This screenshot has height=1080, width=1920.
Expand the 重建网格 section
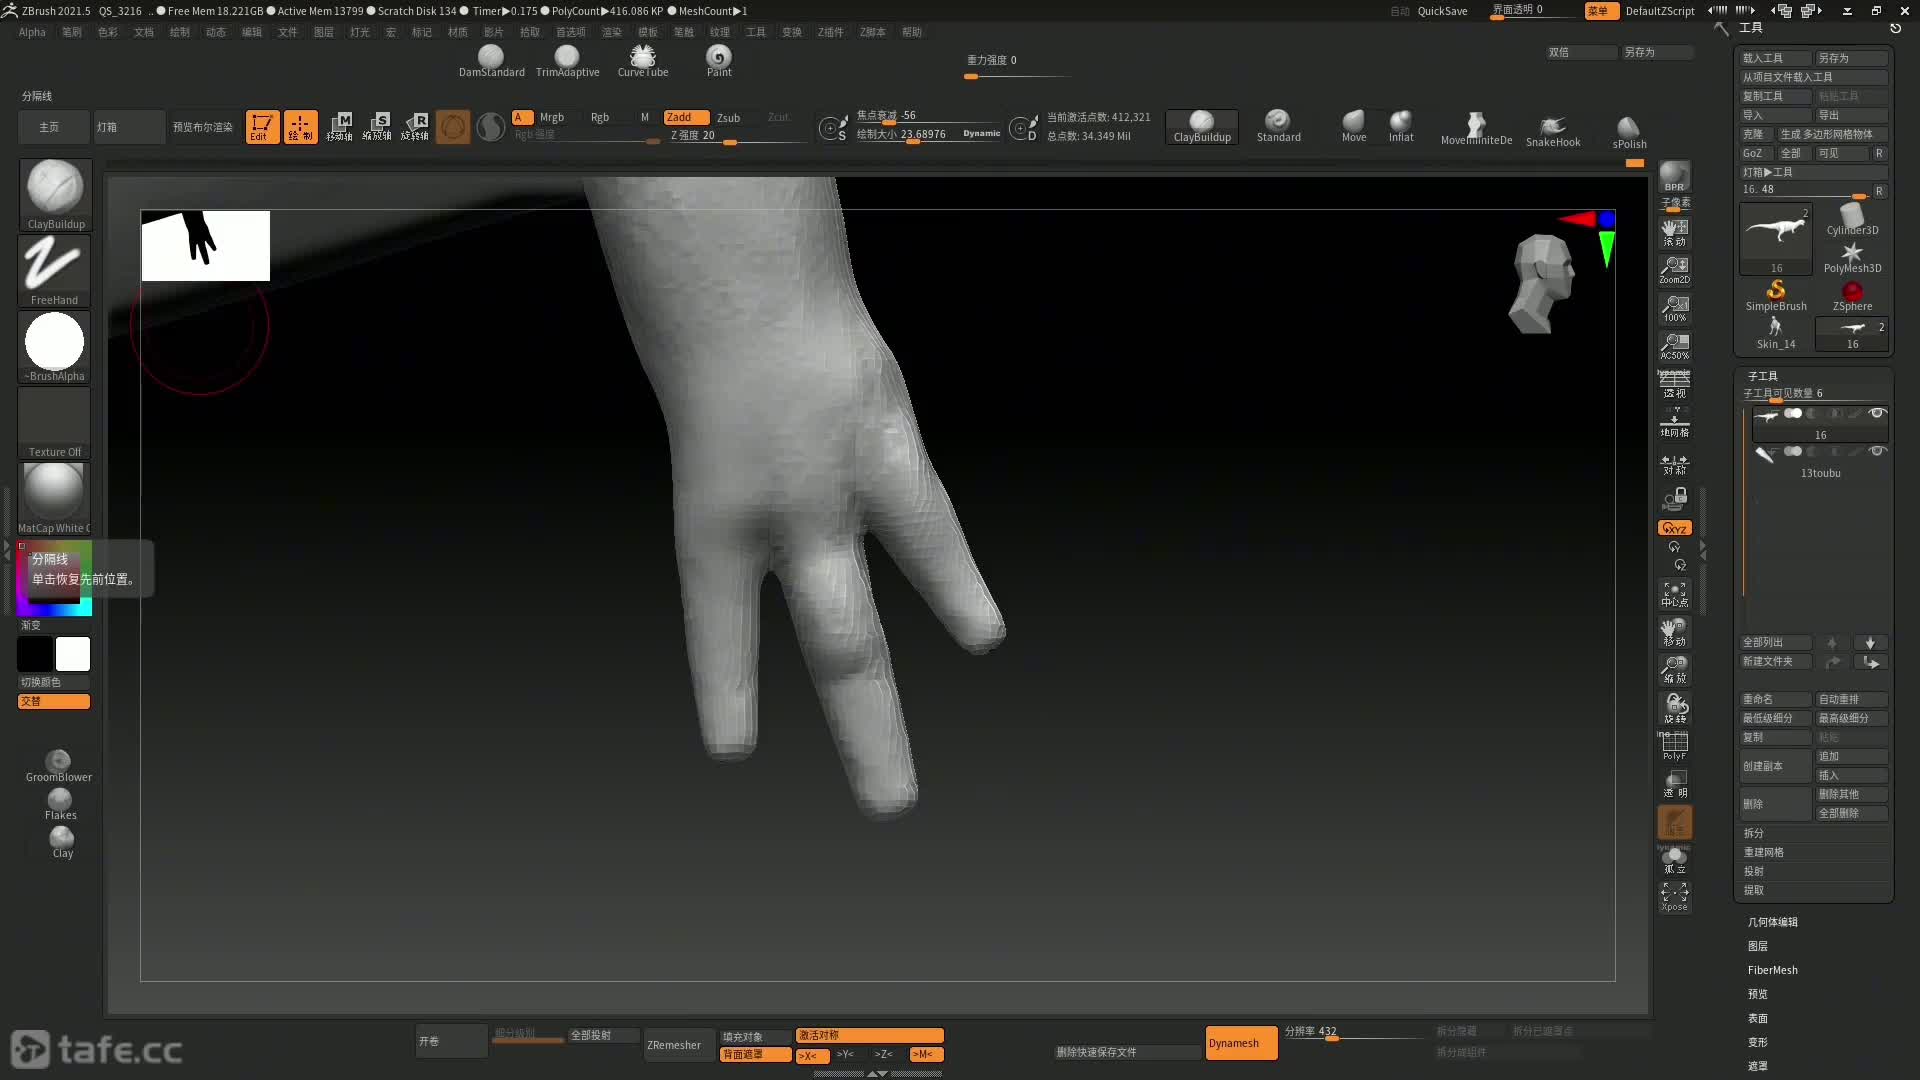[1764, 852]
